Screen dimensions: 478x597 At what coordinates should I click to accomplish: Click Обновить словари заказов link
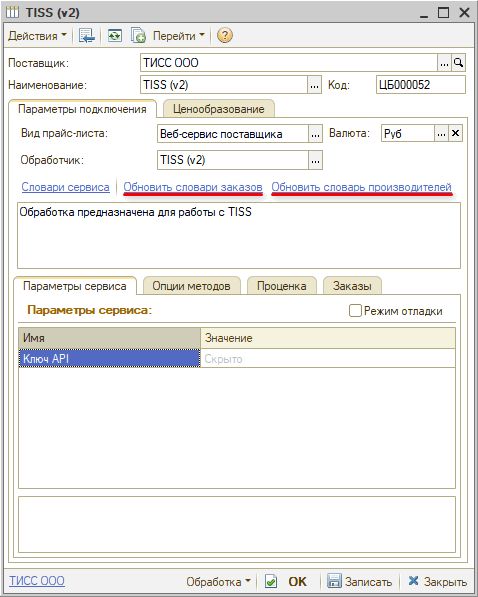point(193,187)
